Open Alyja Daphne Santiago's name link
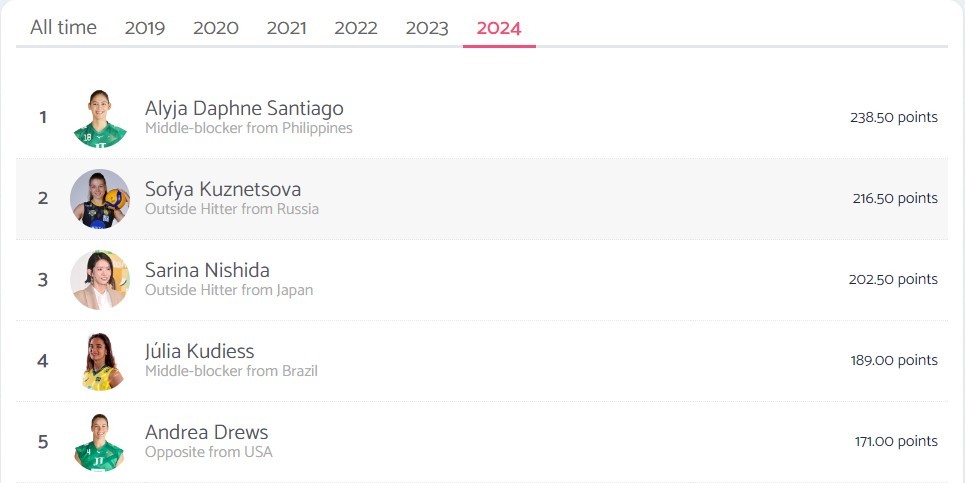This screenshot has height=483, width=965. click(x=244, y=108)
